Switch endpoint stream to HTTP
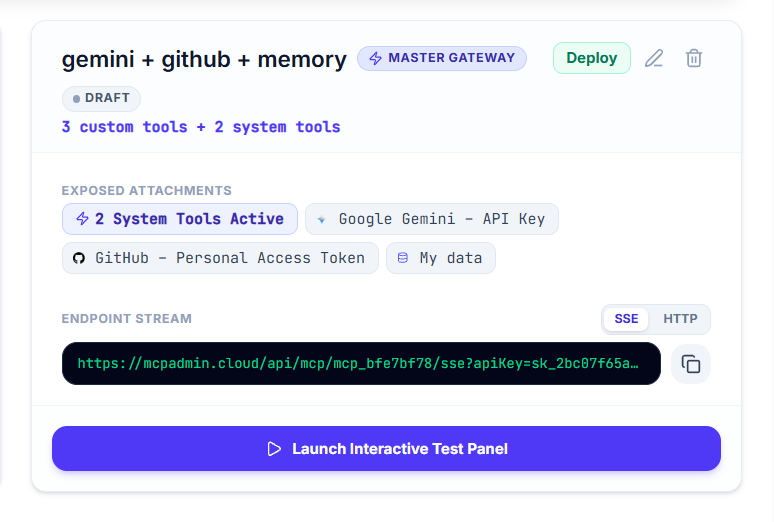 [x=680, y=319]
